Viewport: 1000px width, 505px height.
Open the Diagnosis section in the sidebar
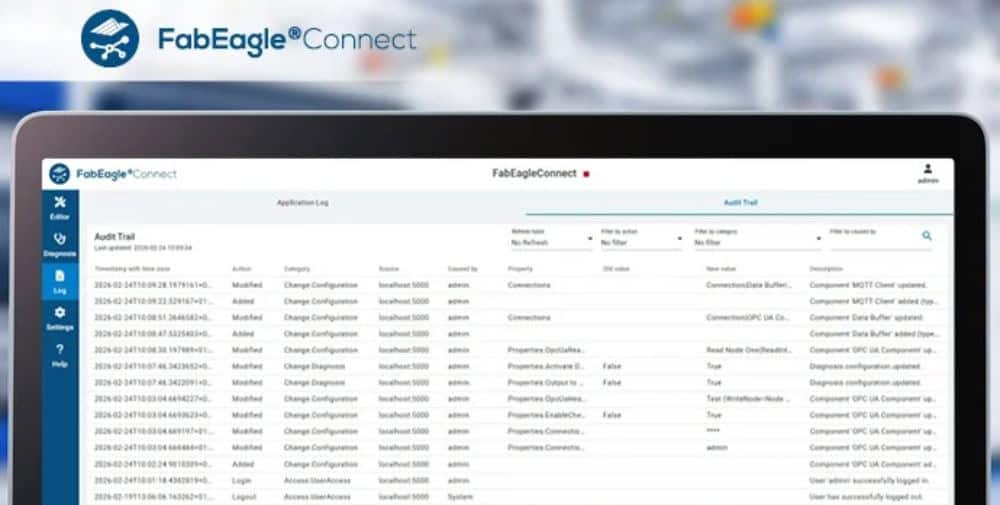(x=60, y=245)
